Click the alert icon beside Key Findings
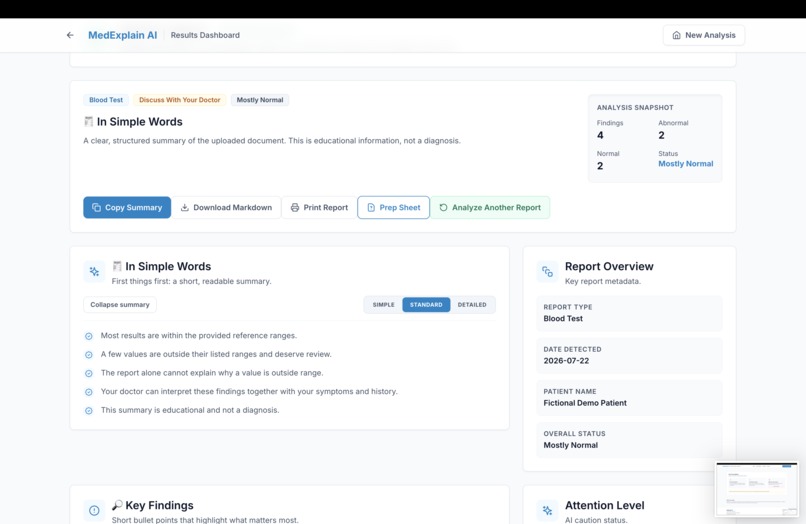 pos(94,510)
